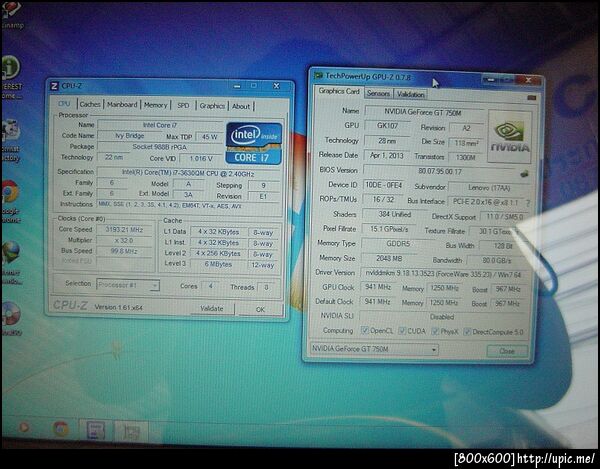Click the BIOS Version field 80.07.95.00.17
The height and width of the screenshot is (469, 600).
point(440,171)
